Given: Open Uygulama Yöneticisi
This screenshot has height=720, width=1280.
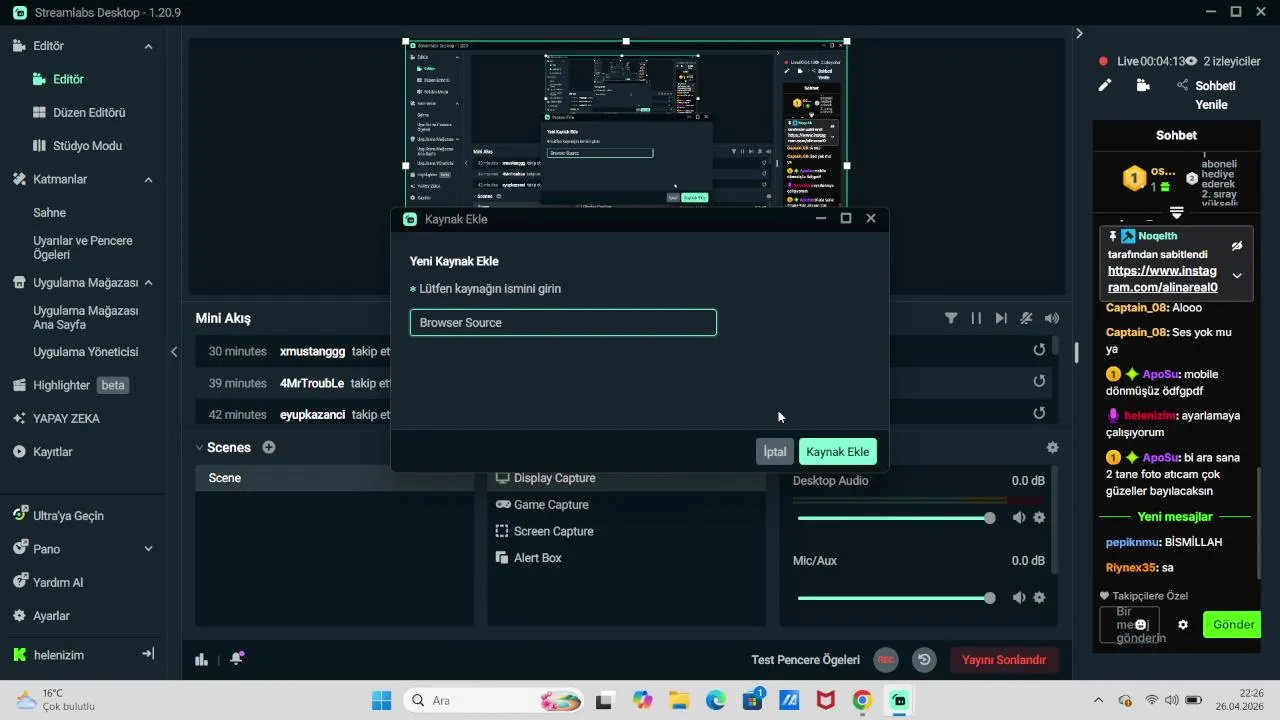Looking at the screenshot, I should pos(86,352).
